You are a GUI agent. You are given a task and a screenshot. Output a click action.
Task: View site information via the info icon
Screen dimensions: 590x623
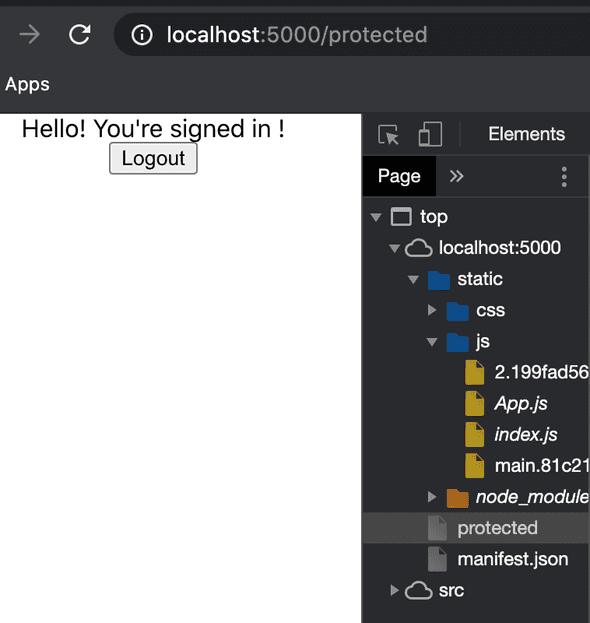coord(142,35)
